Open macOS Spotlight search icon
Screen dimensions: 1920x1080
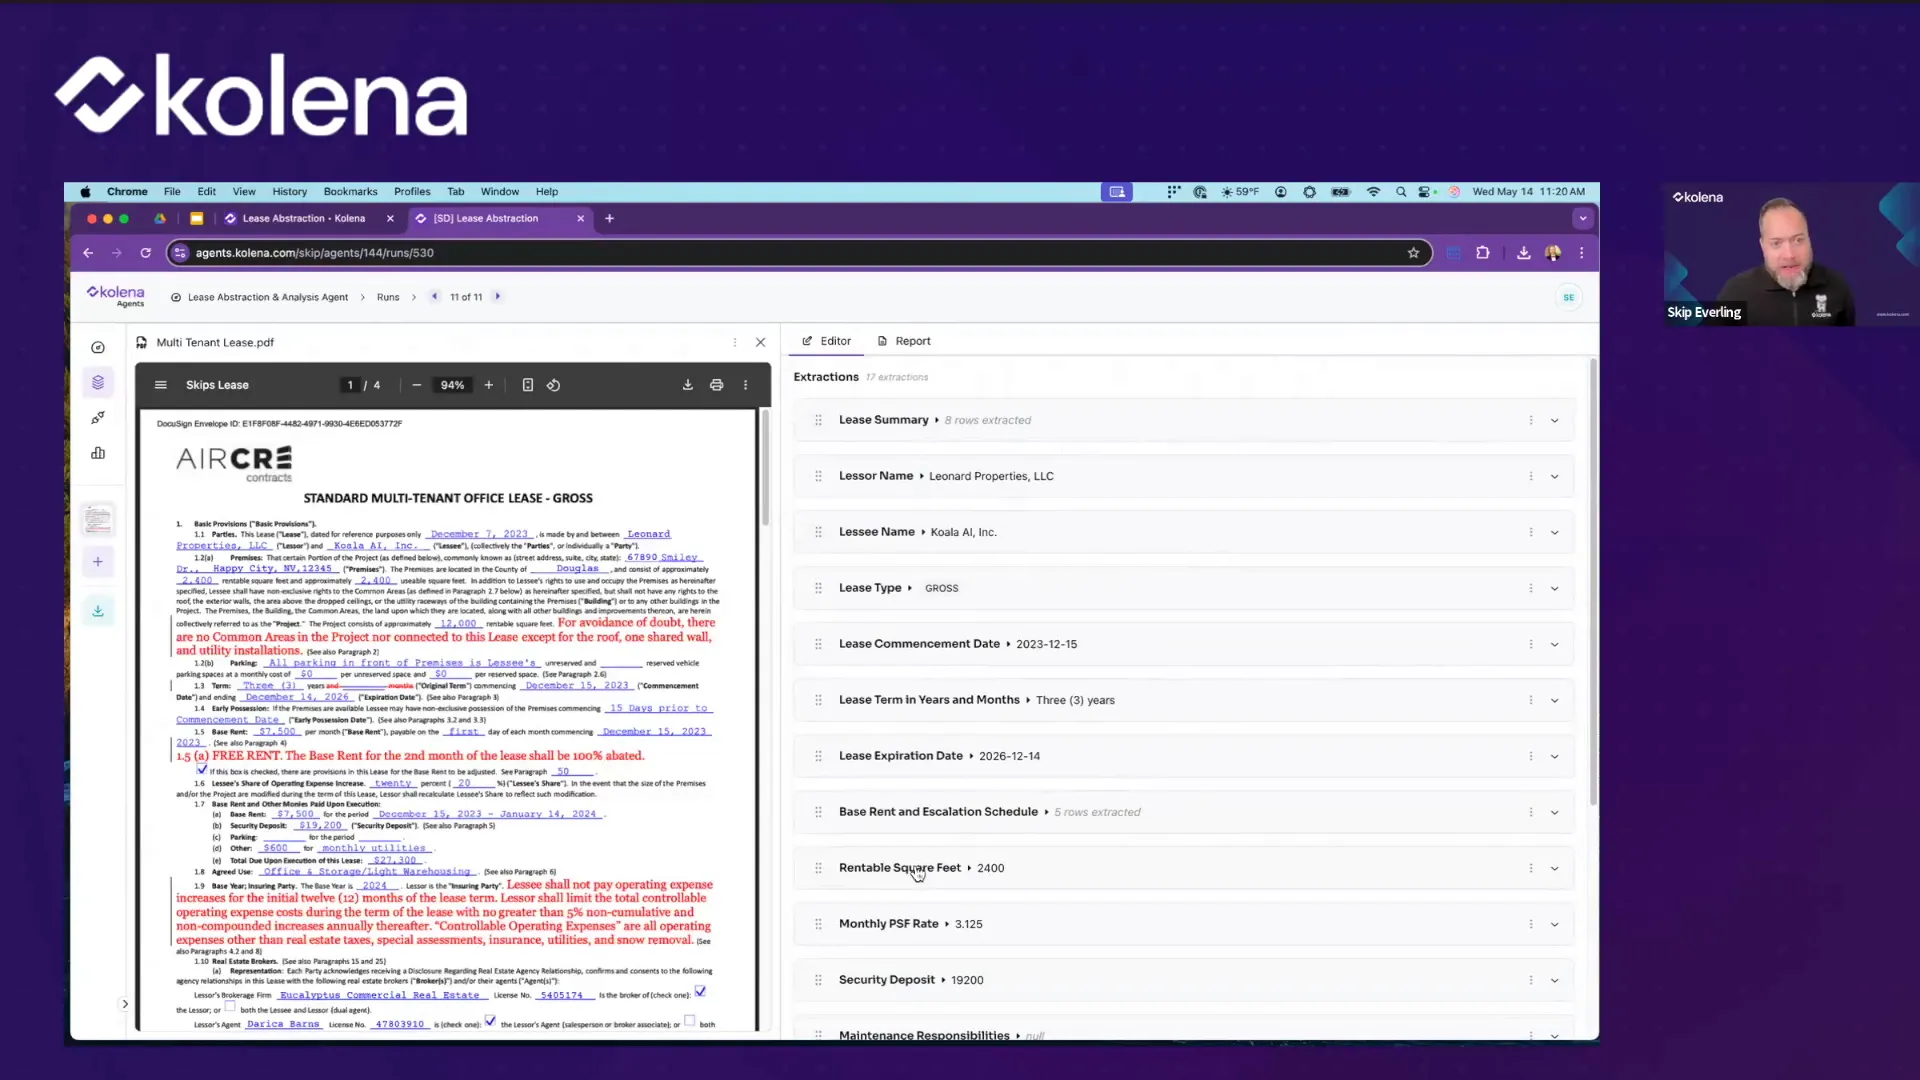pyautogui.click(x=1401, y=192)
